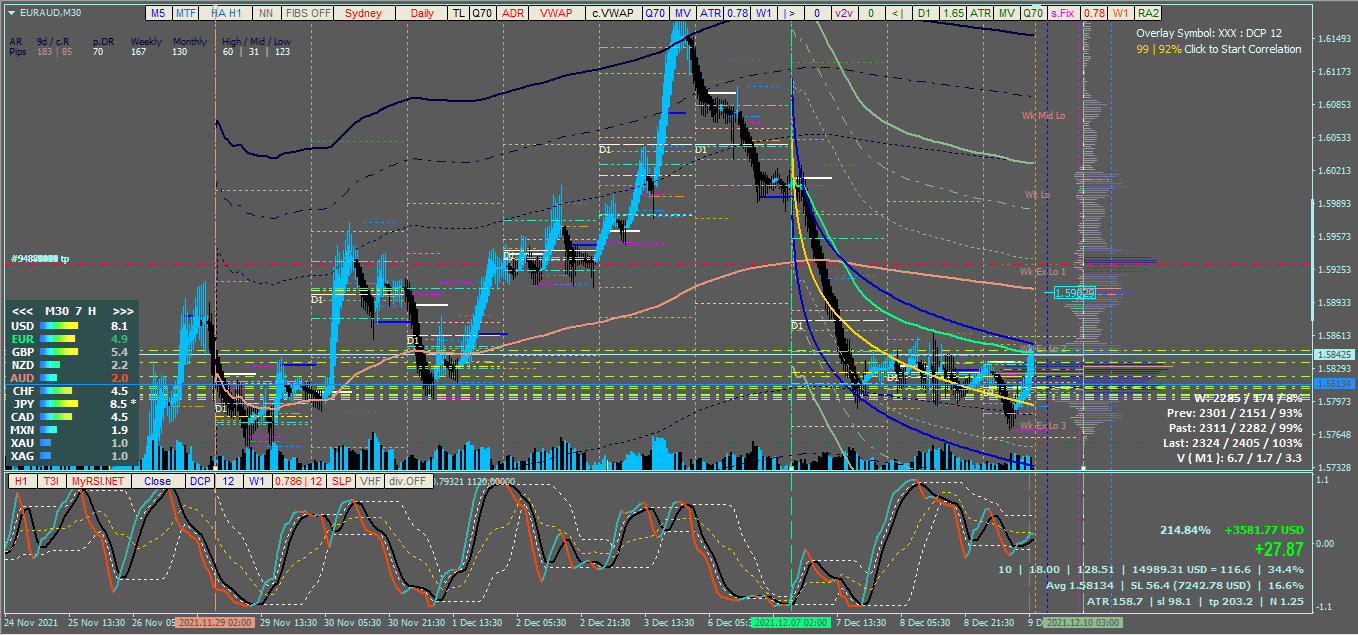Click the green 1.65 button
This screenshot has width=1358, height=635.
click(953, 13)
